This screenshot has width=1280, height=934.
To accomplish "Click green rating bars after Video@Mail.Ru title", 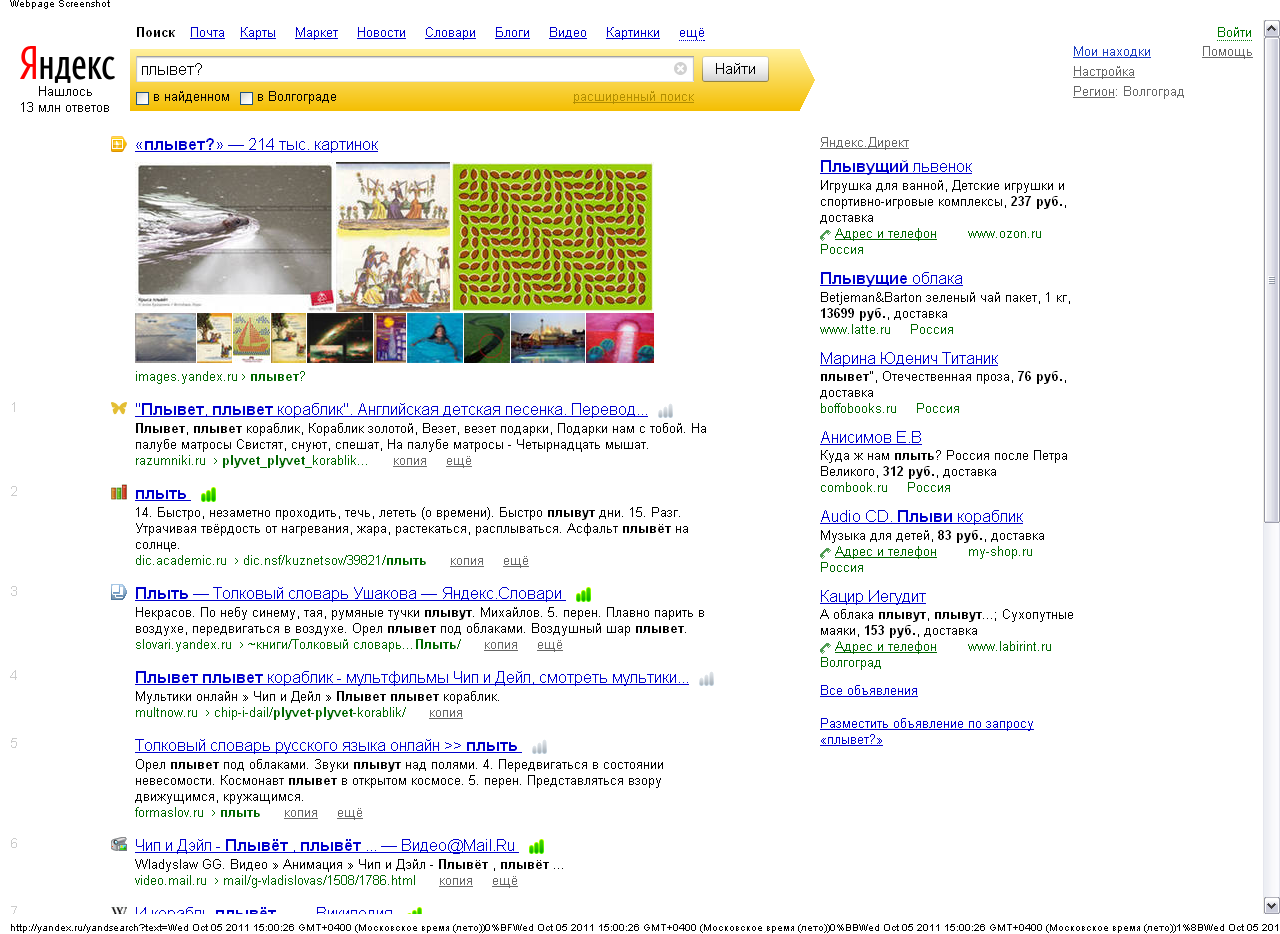I will (537, 846).
